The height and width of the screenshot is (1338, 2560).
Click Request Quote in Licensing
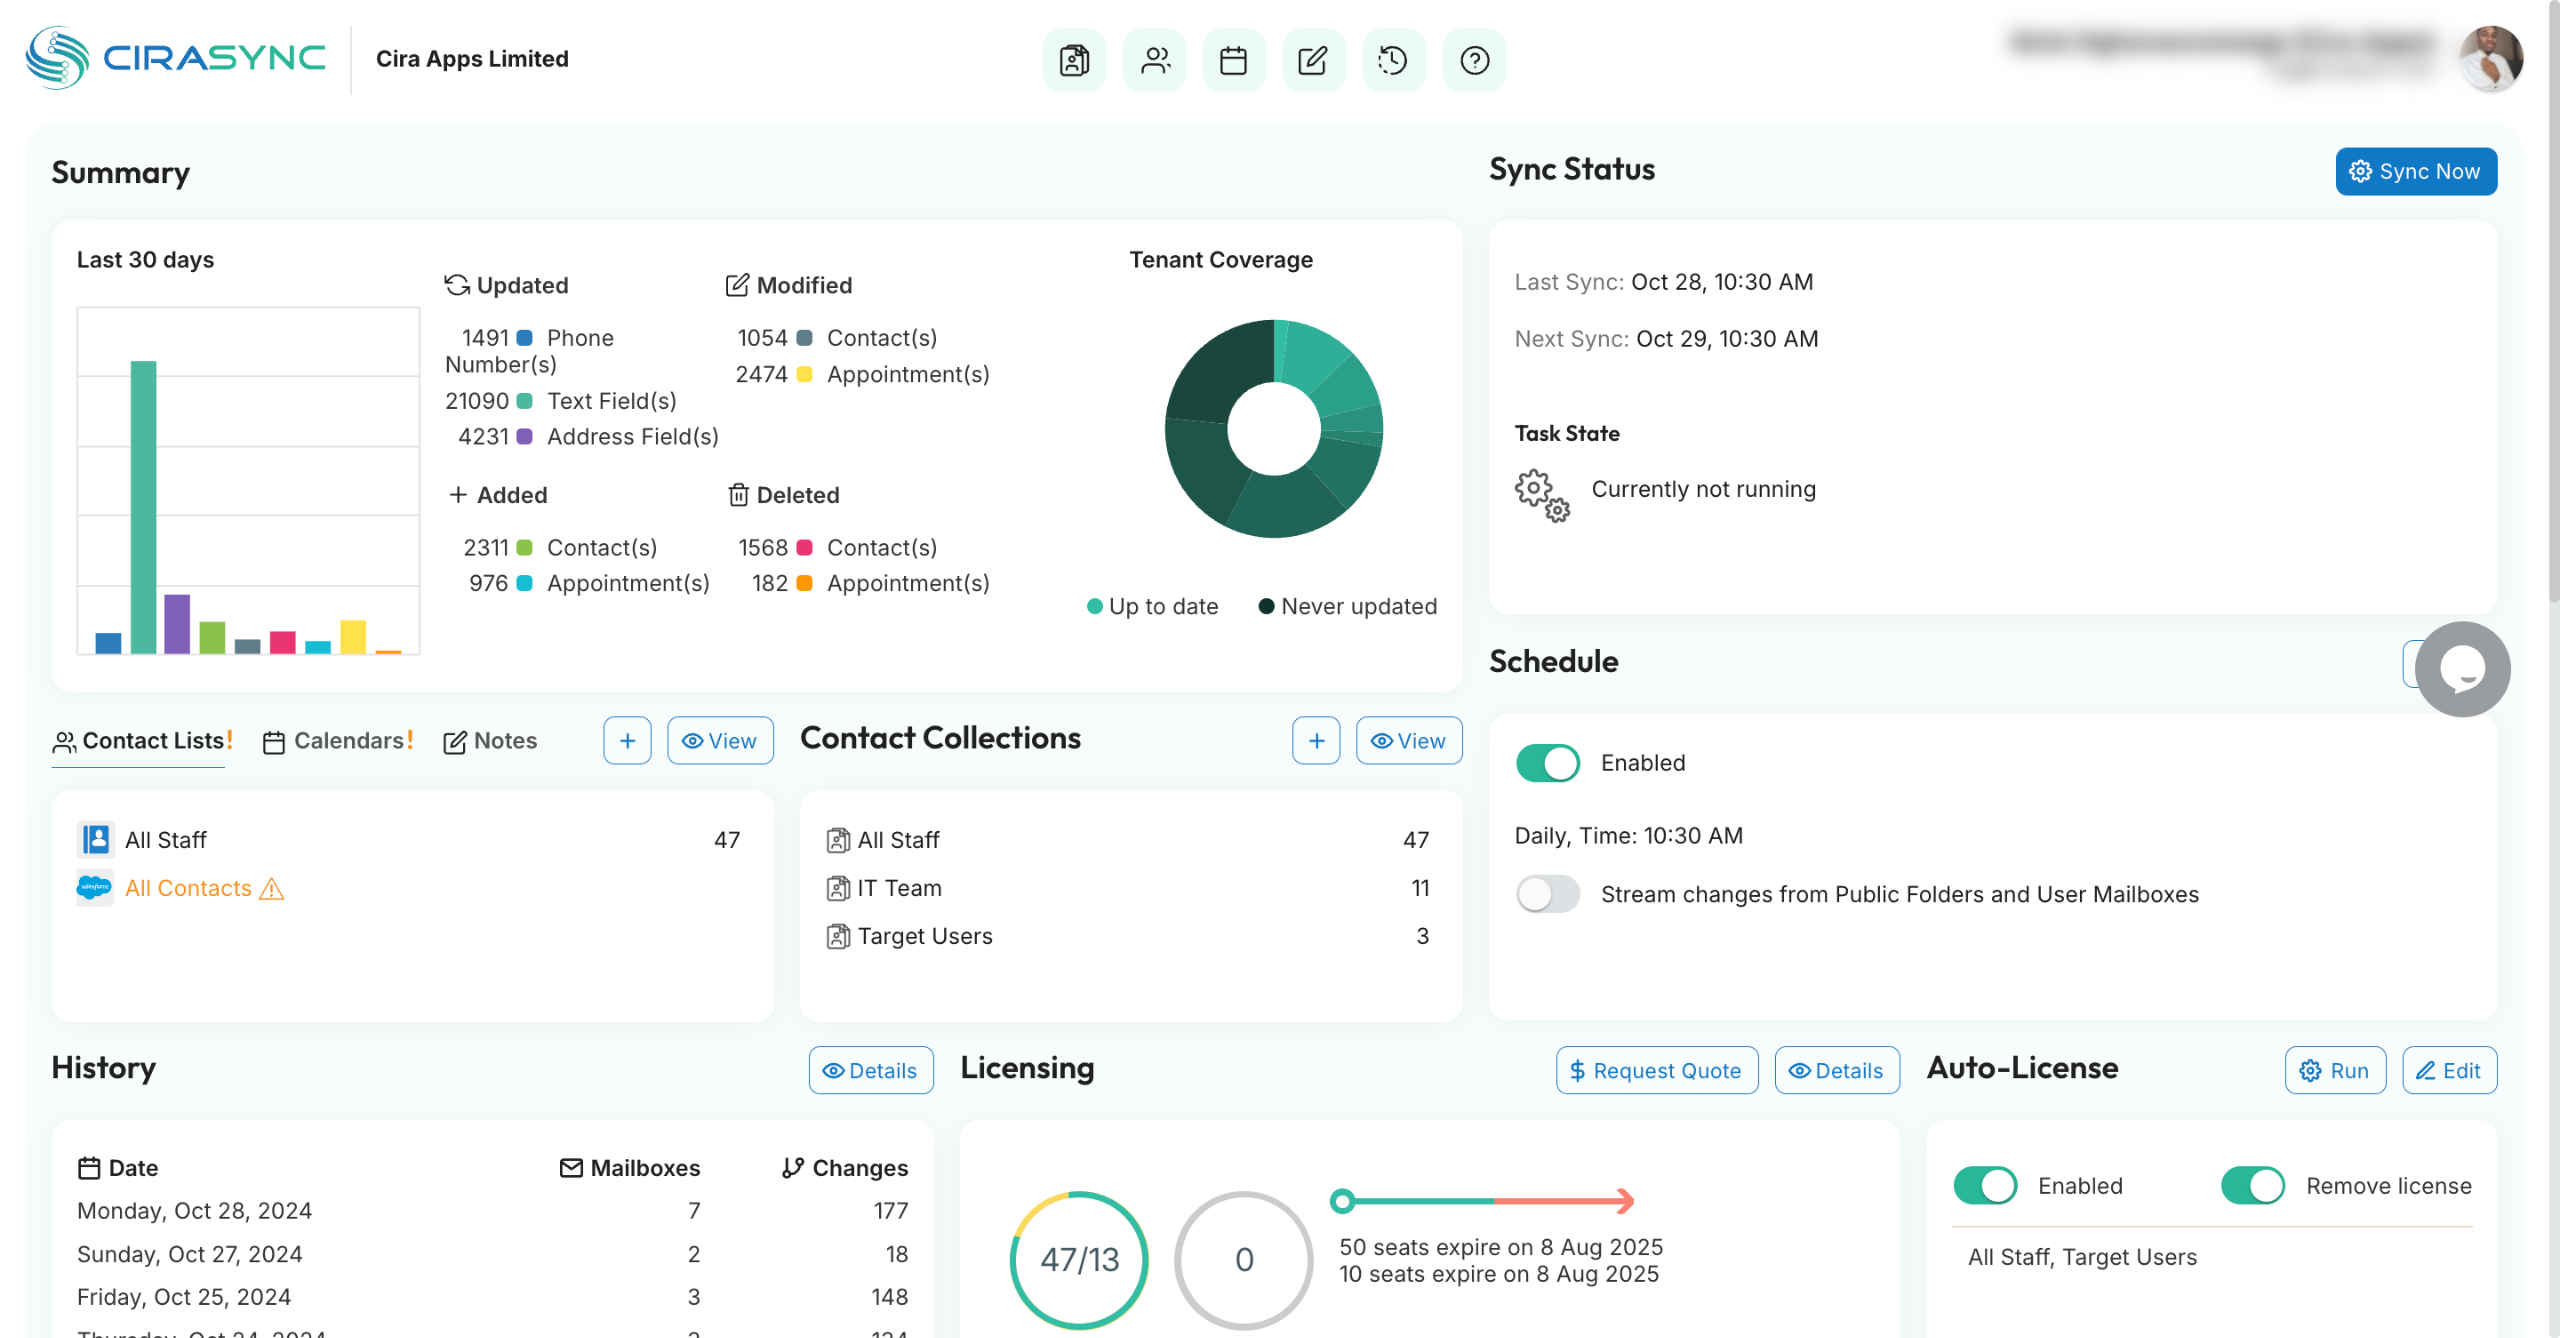[1656, 1070]
